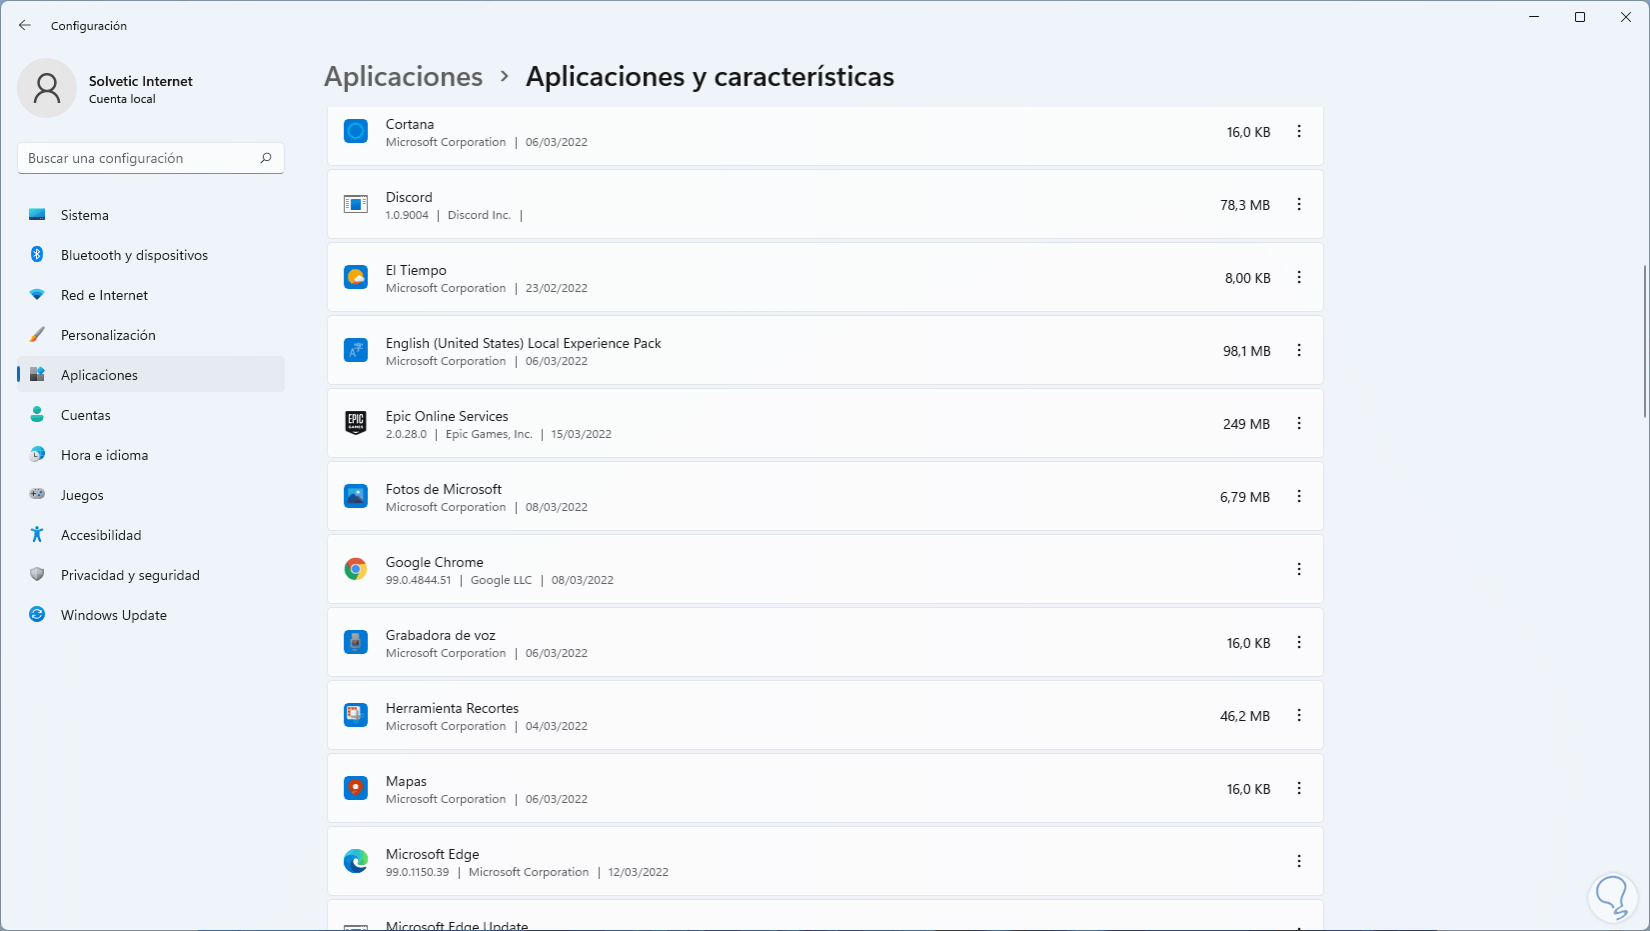Click the Epic Online Services icon

point(356,424)
